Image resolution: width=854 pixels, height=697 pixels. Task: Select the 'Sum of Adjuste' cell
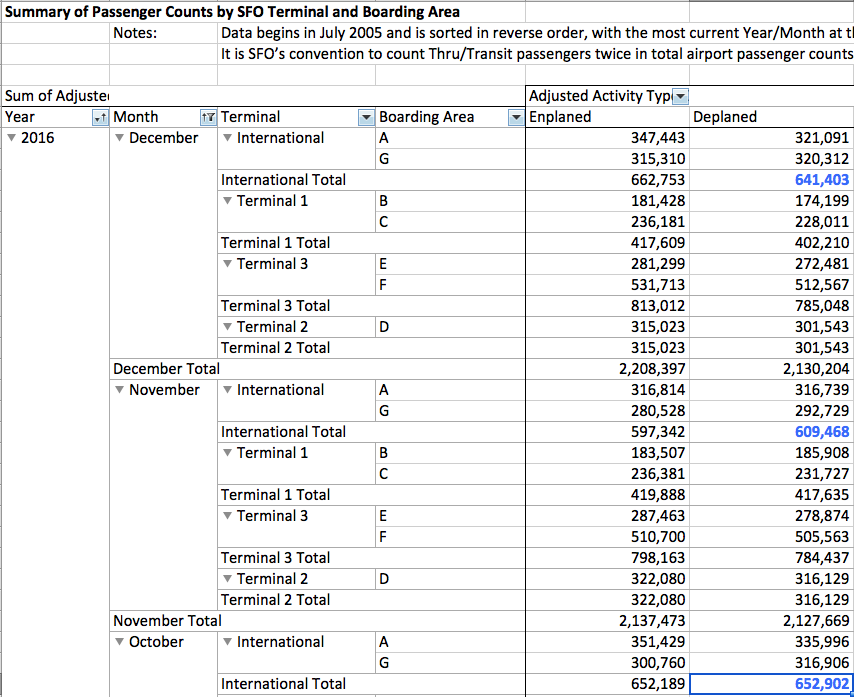coord(55,96)
